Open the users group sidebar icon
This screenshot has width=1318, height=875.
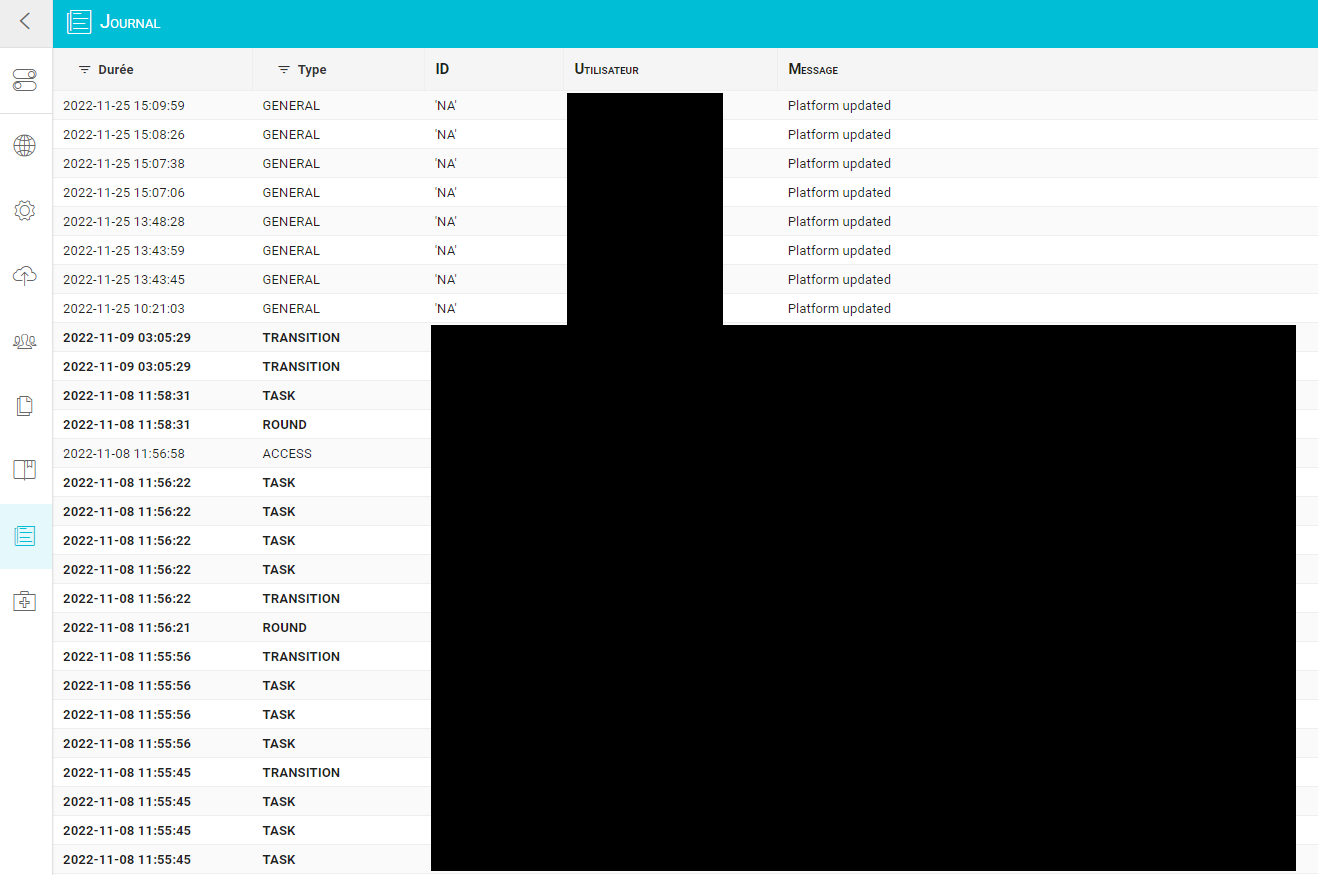(25, 341)
